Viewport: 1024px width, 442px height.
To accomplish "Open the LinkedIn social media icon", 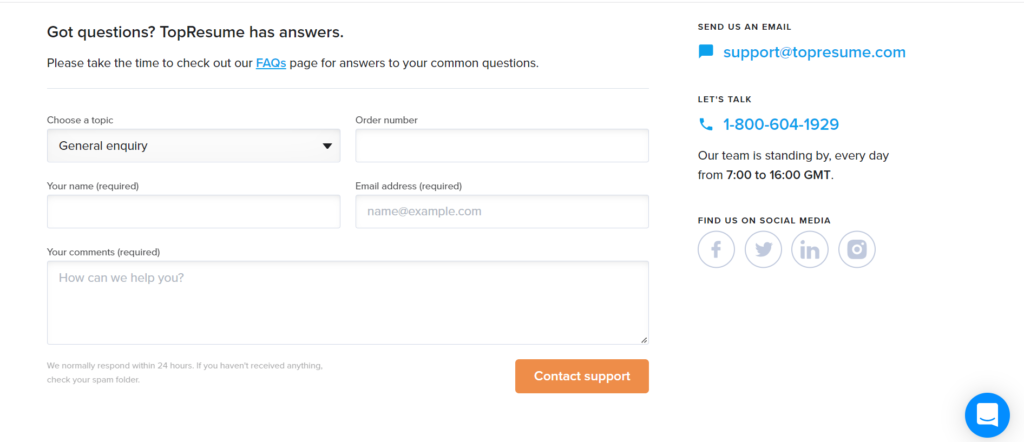I will [x=810, y=249].
